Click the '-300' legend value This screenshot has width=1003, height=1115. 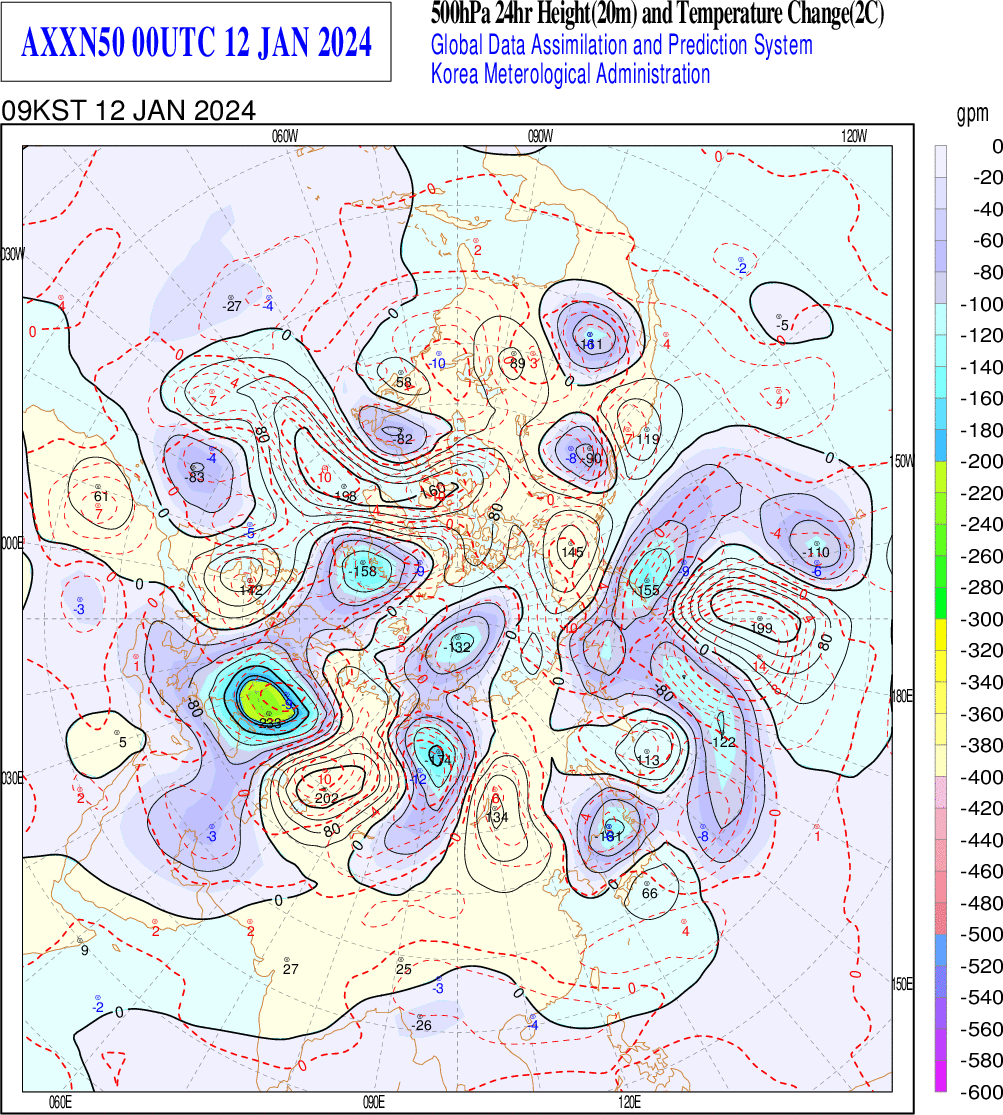pyautogui.click(x=981, y=619)
